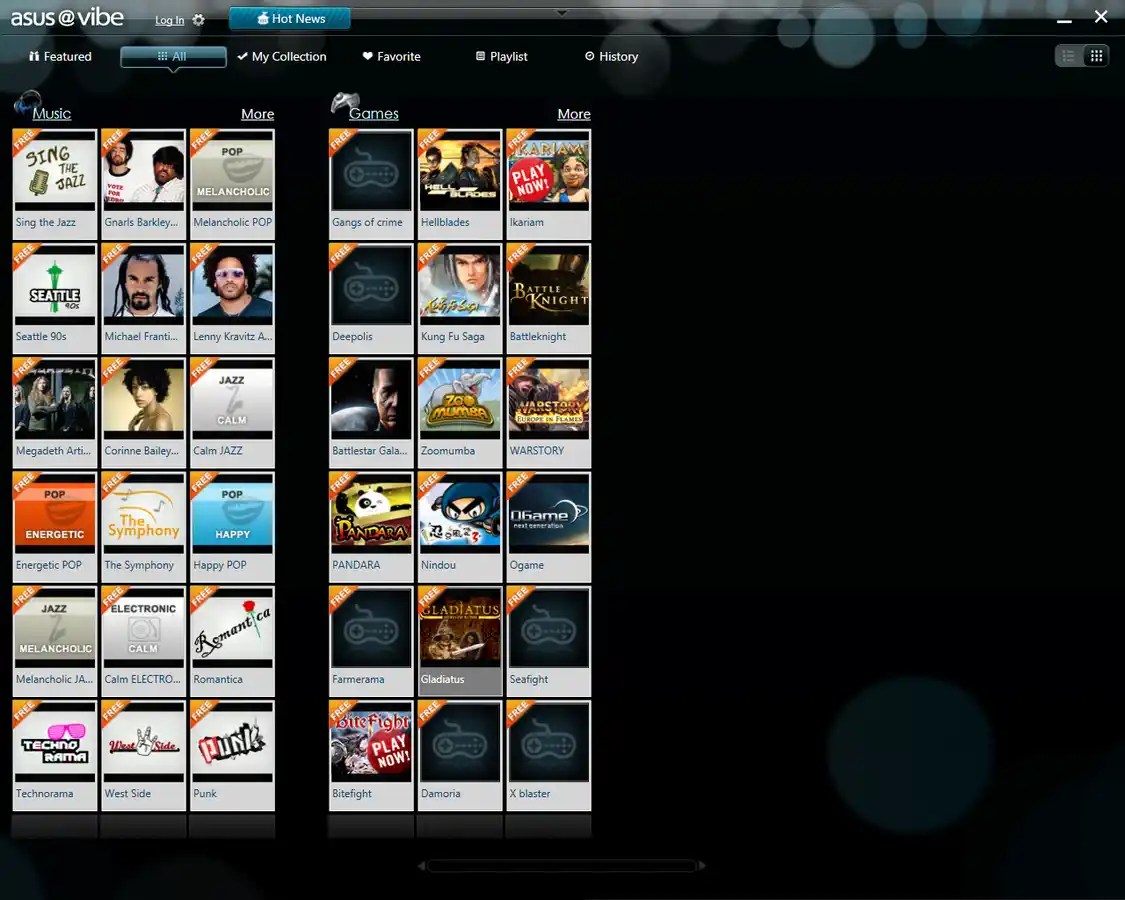Open the Technorama station

coord(55,755)
